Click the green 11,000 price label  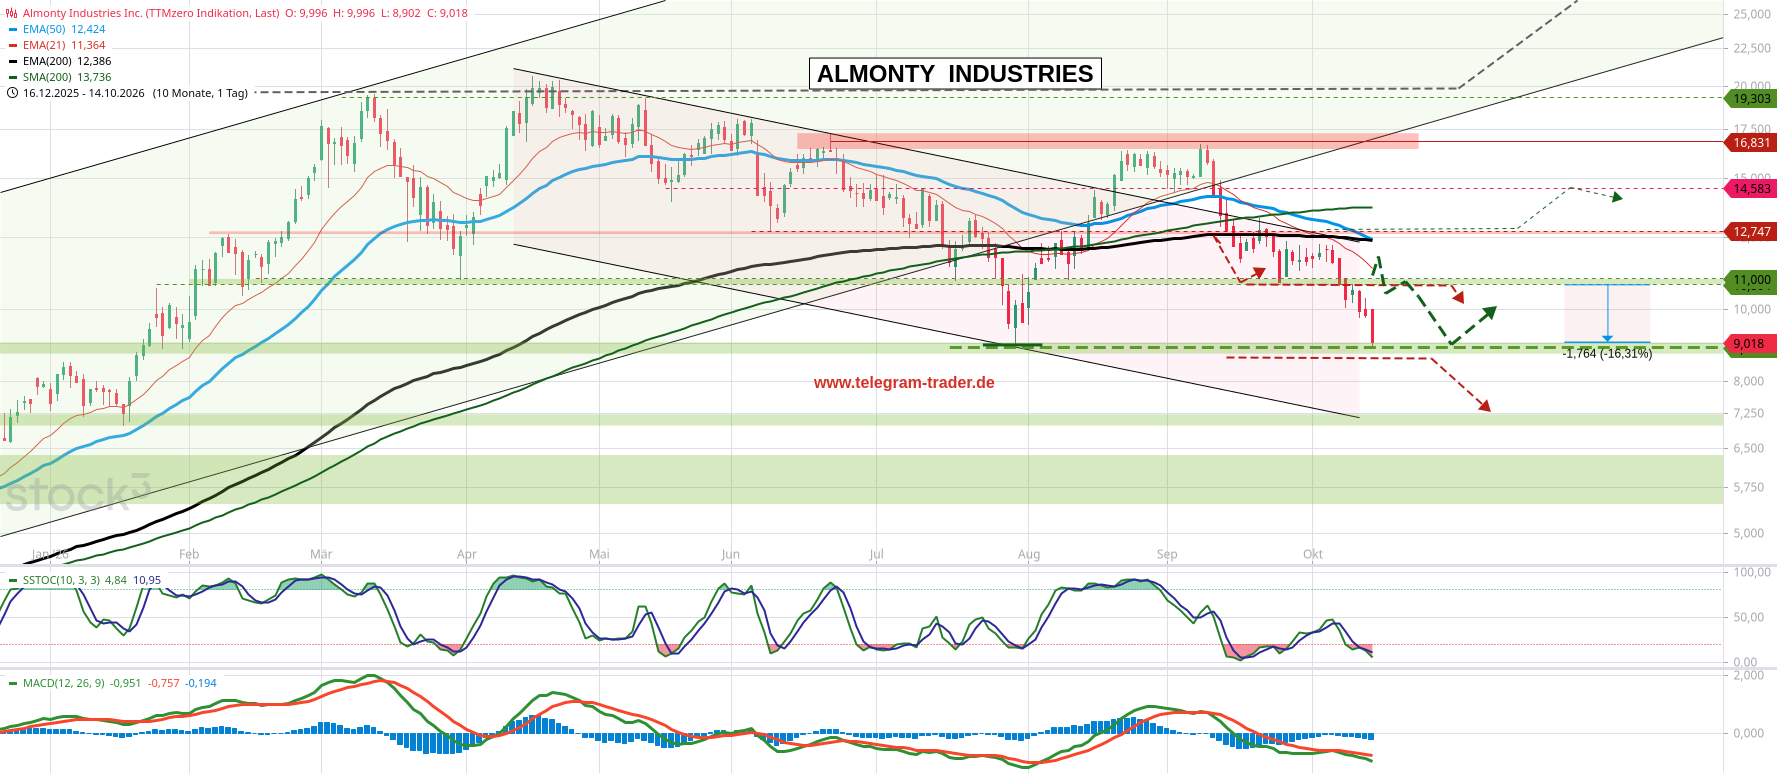(1751, 280)
